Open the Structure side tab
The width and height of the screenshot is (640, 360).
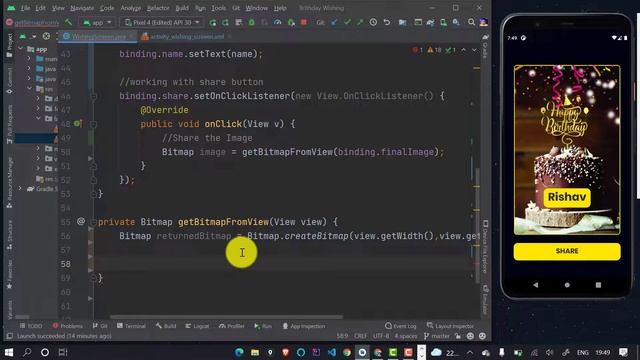[x=9, y=235]
